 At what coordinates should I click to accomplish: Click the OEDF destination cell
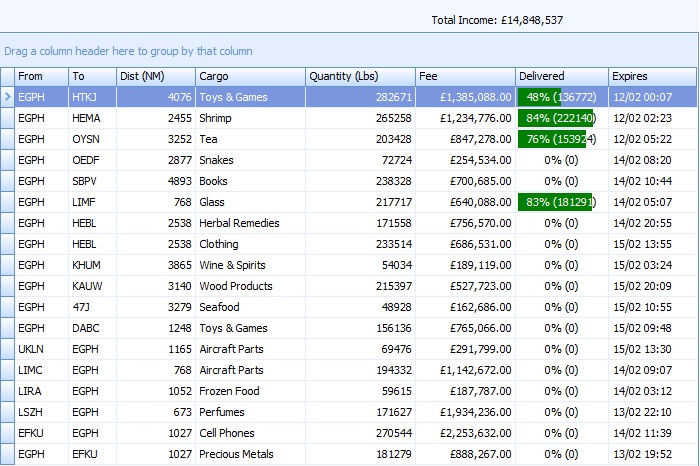point(92,160)
